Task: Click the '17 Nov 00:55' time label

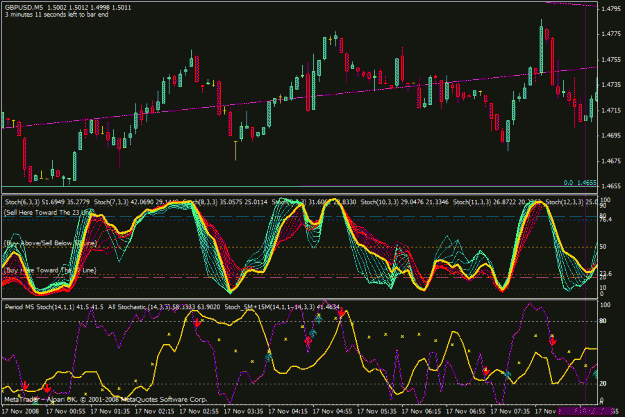Action: coord(65,411)
